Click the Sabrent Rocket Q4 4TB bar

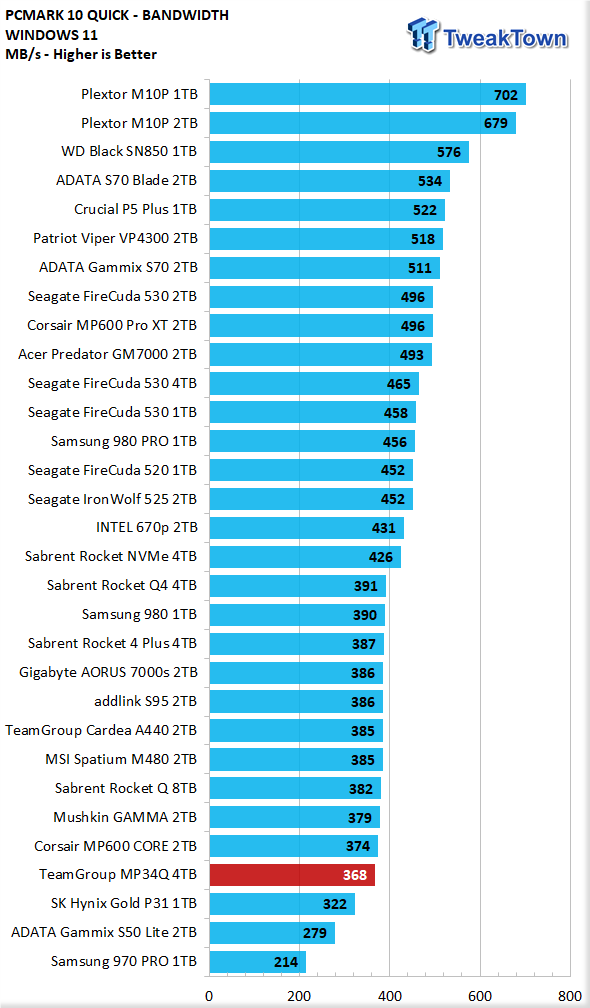pos(298,586)
